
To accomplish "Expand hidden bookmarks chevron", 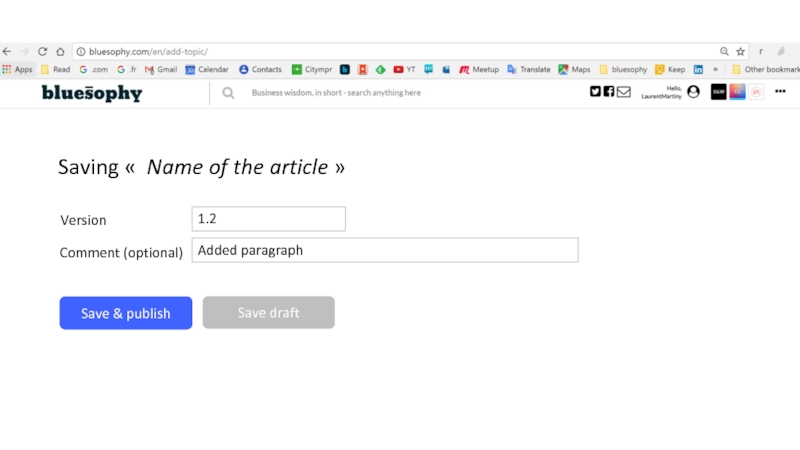I will 715,69.
